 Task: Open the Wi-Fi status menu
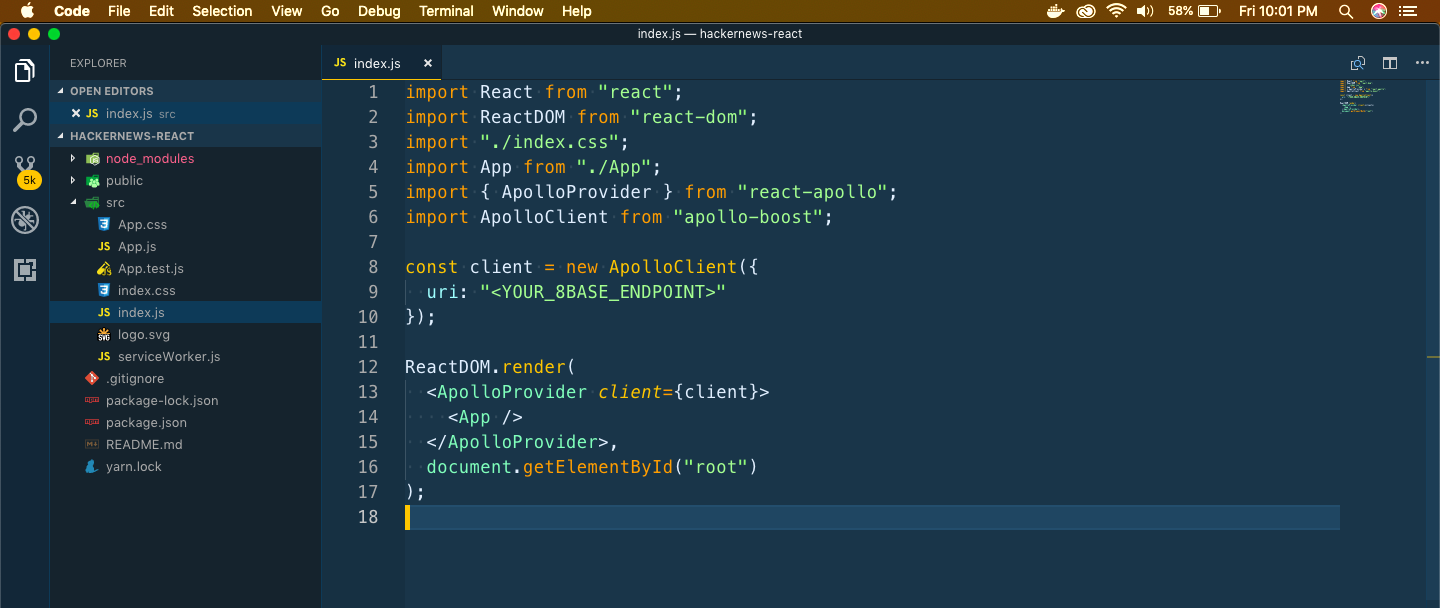[x=1116, y=11]
